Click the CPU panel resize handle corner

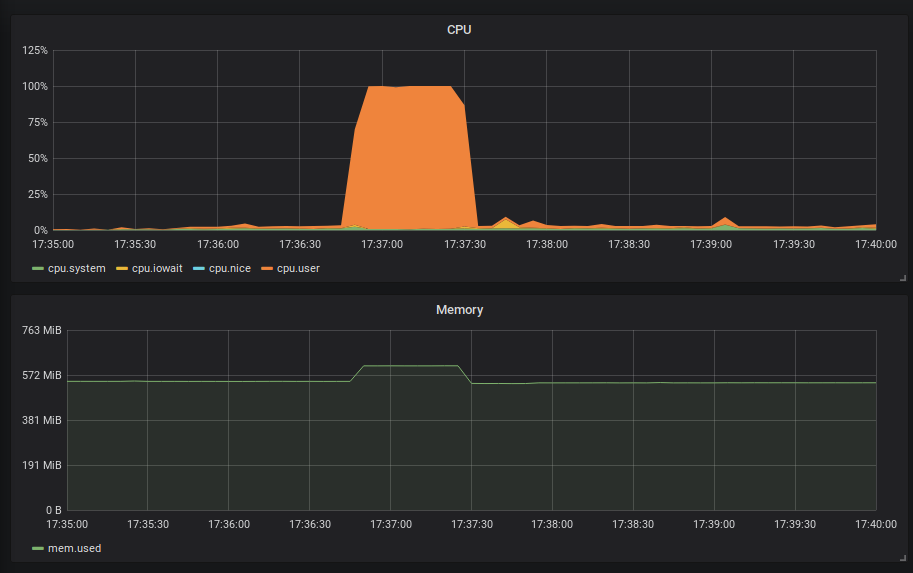click(903, 278)
